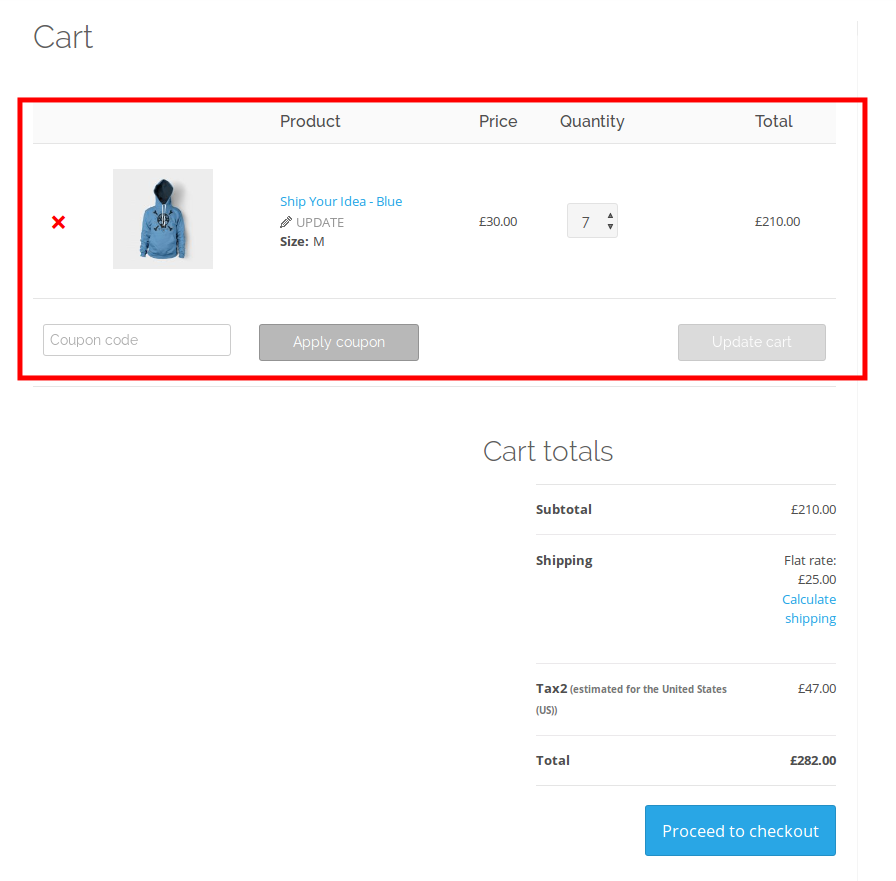Proceed to checkout

pos(740,831)
